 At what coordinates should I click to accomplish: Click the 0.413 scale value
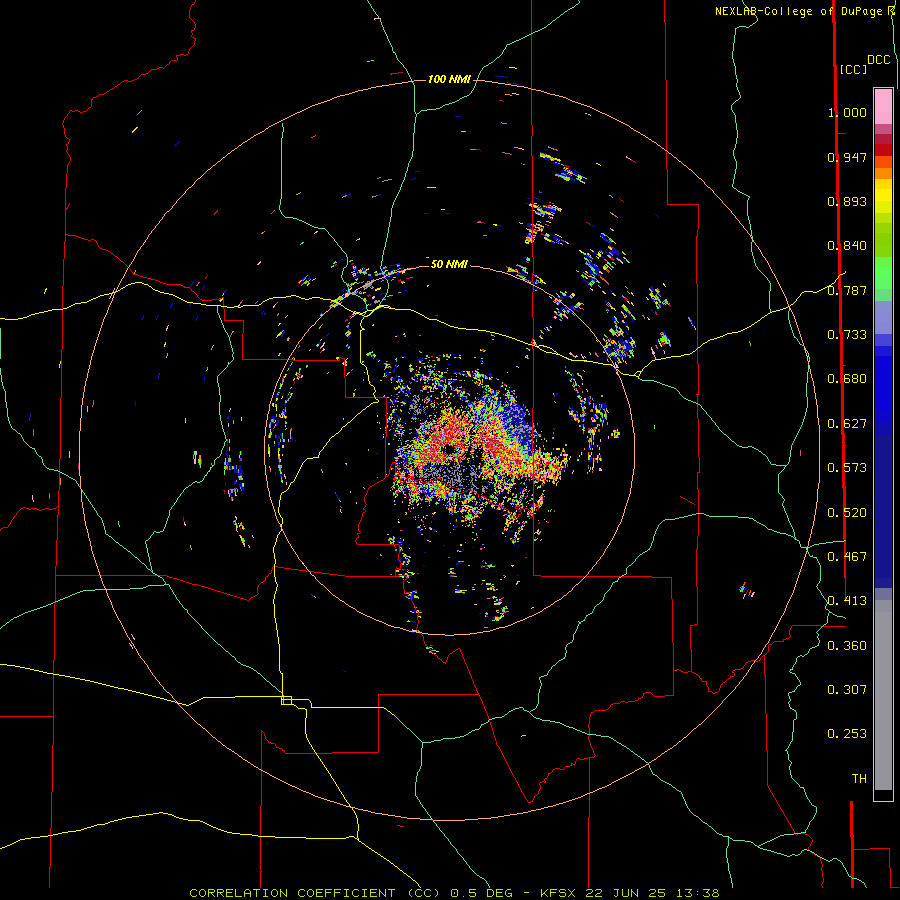(847, 601)
